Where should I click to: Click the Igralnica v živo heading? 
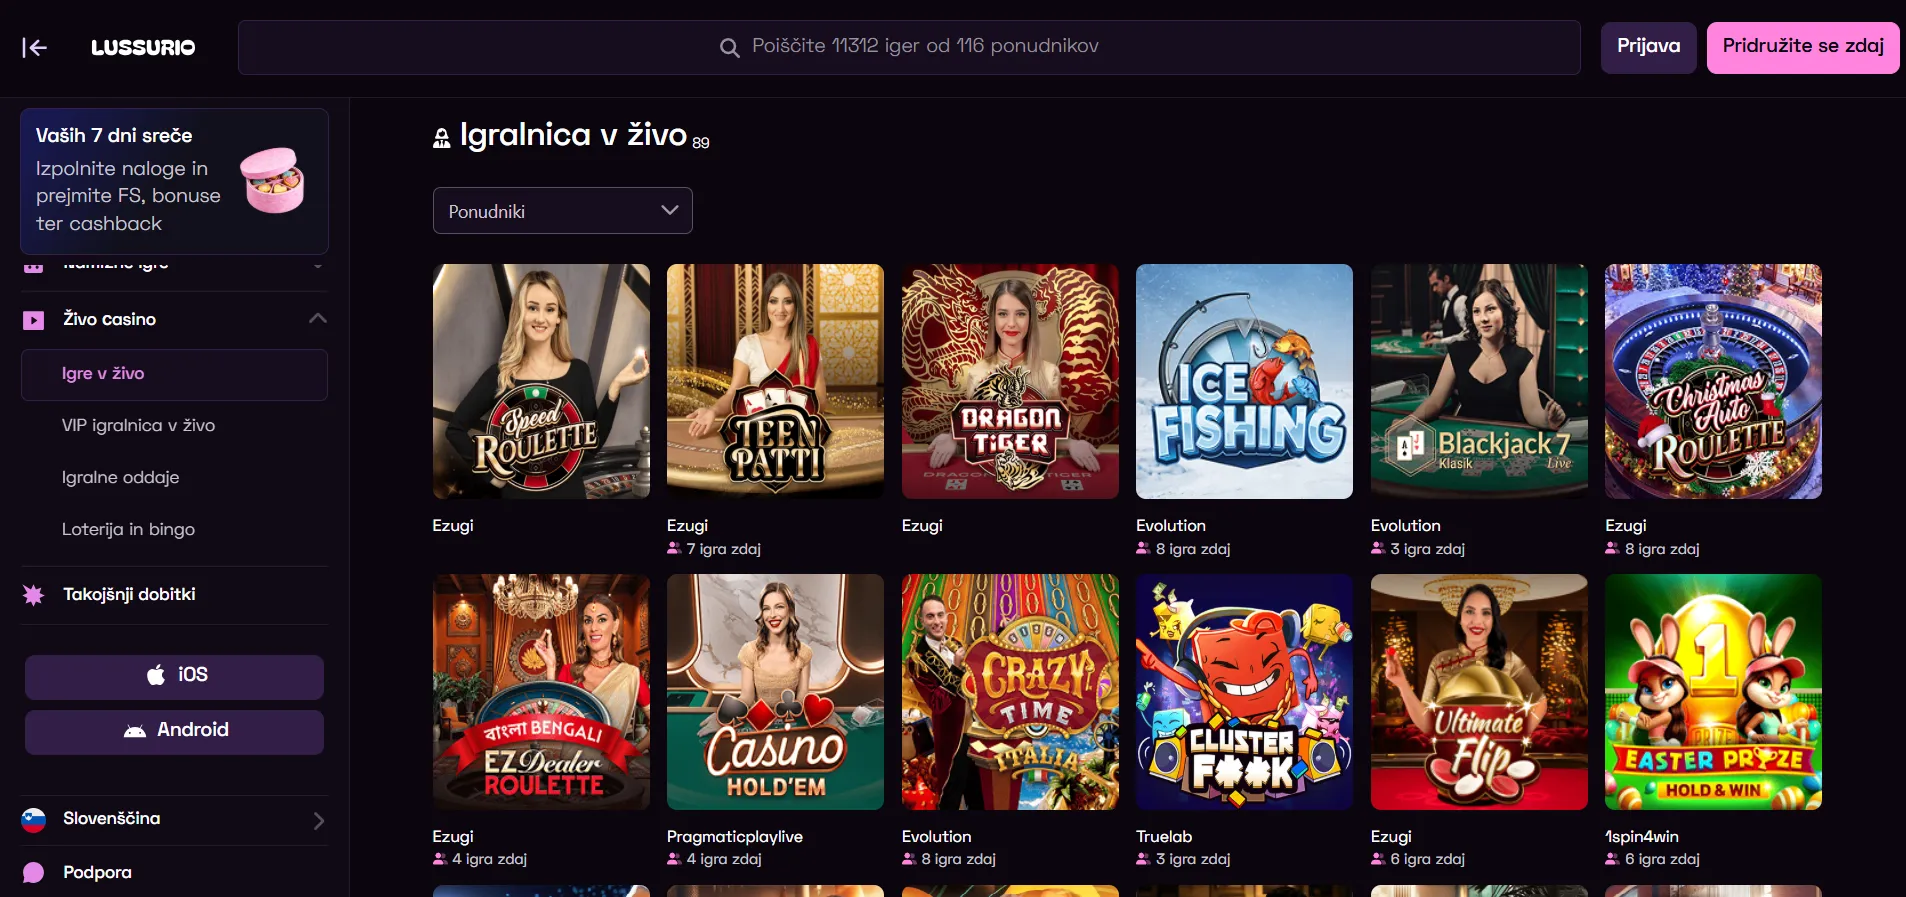click(573, 135)
